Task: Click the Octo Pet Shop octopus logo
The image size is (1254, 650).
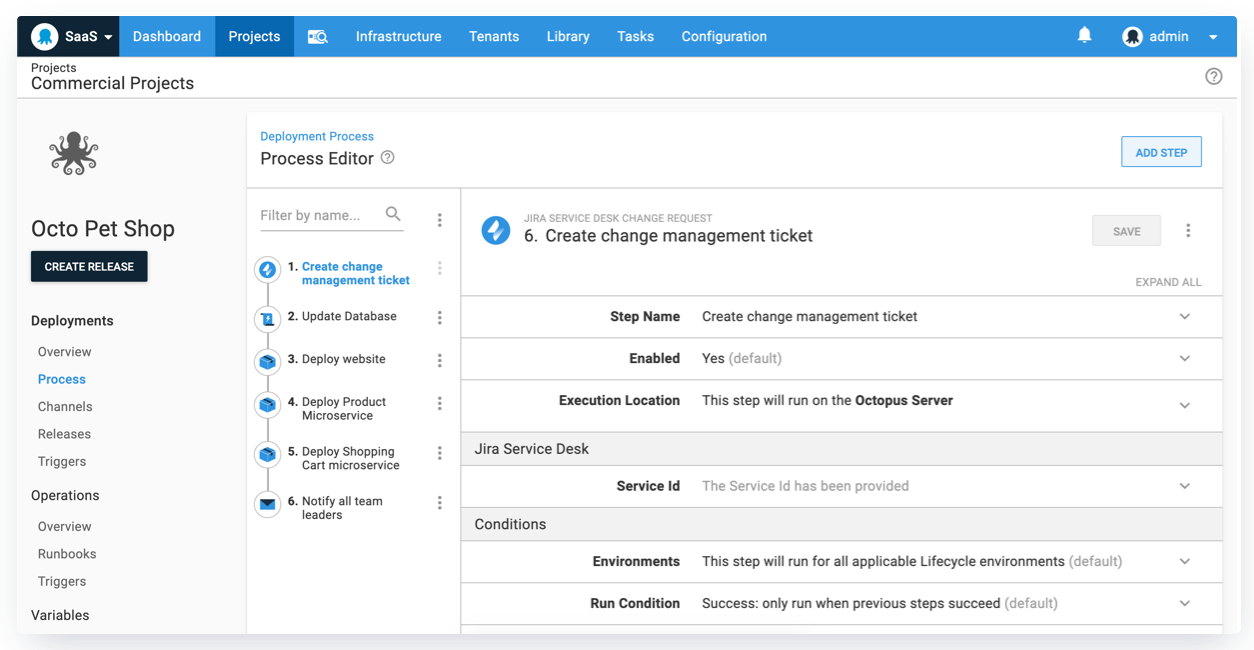Action: tap(73, 153)
